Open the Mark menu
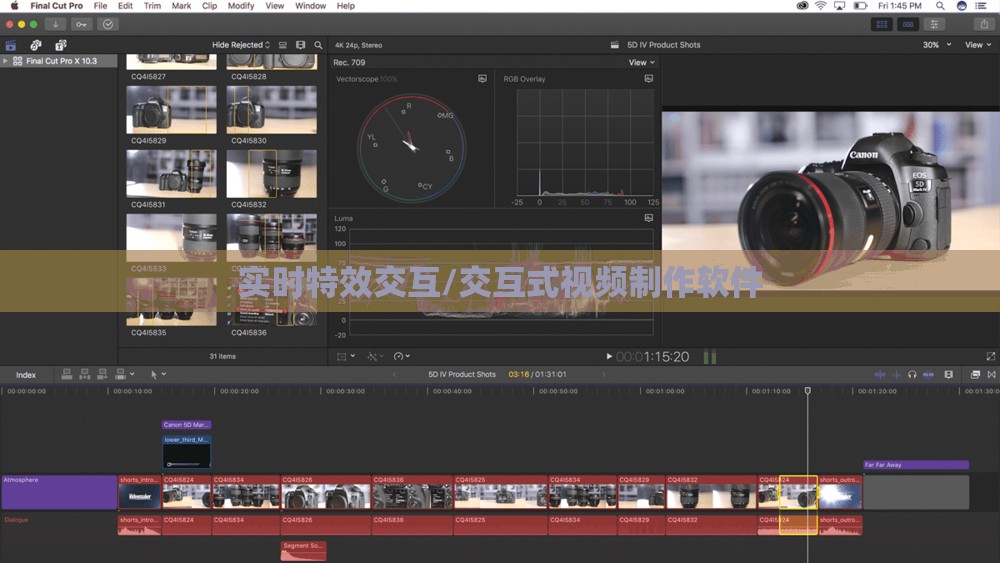This screenshot has width=1000, height=563. pos(181,6)
